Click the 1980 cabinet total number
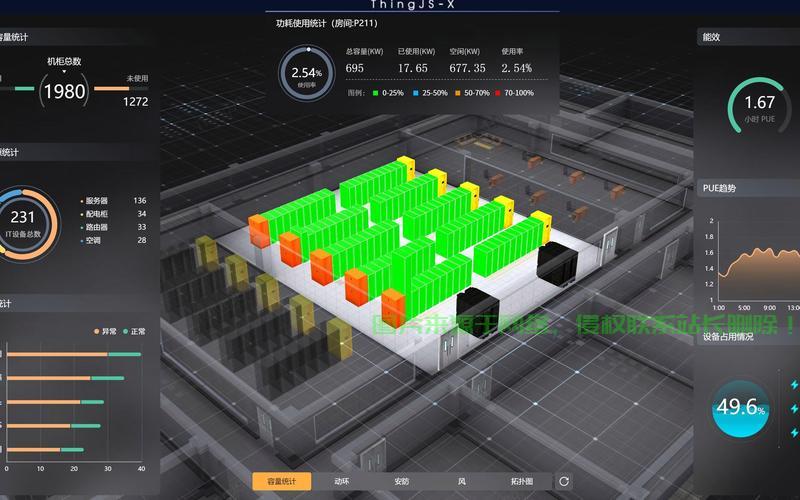Image resolution: width=800 pixels, height=500 pixels. pos(64,91)
